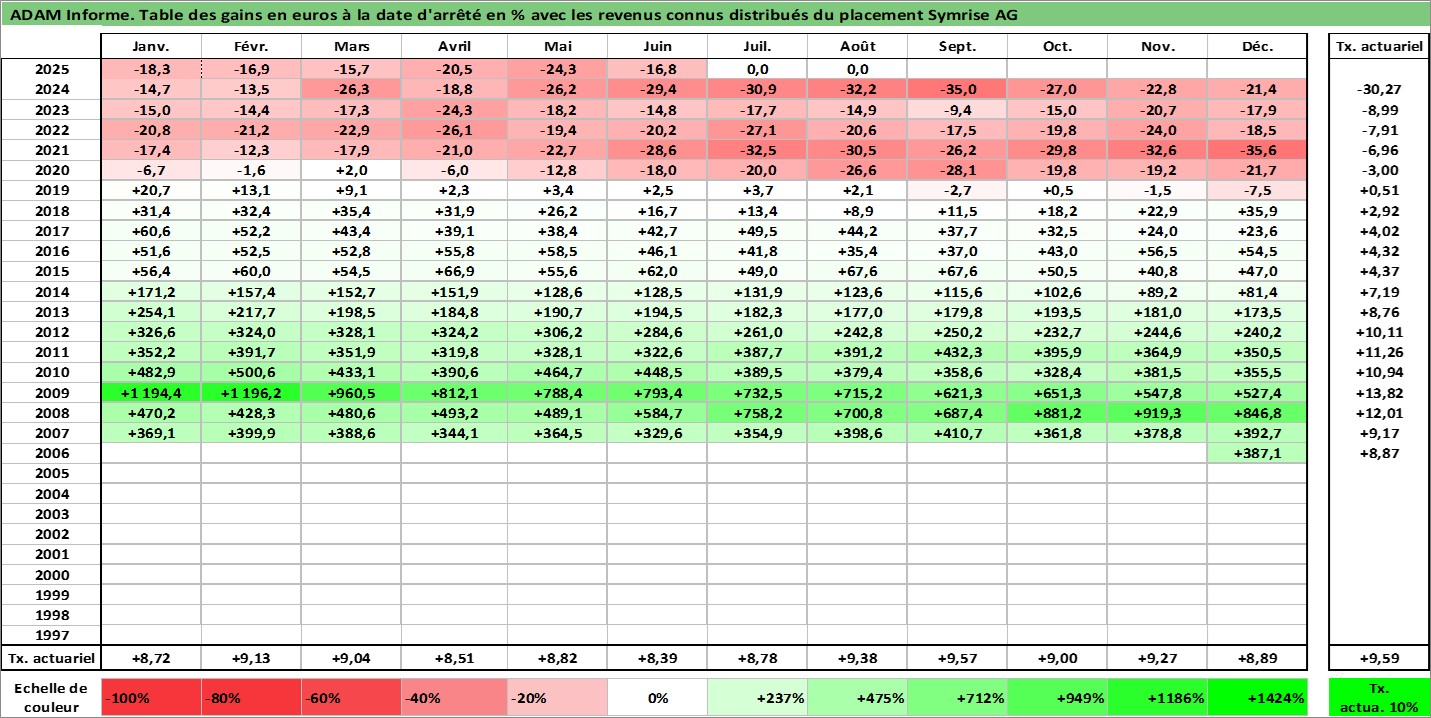The width and height of the screenshot is (1431, 718).
Task: Click the +9,59 overall actuarial rate
Action: pyautogui.click(x=1378, y=658)
